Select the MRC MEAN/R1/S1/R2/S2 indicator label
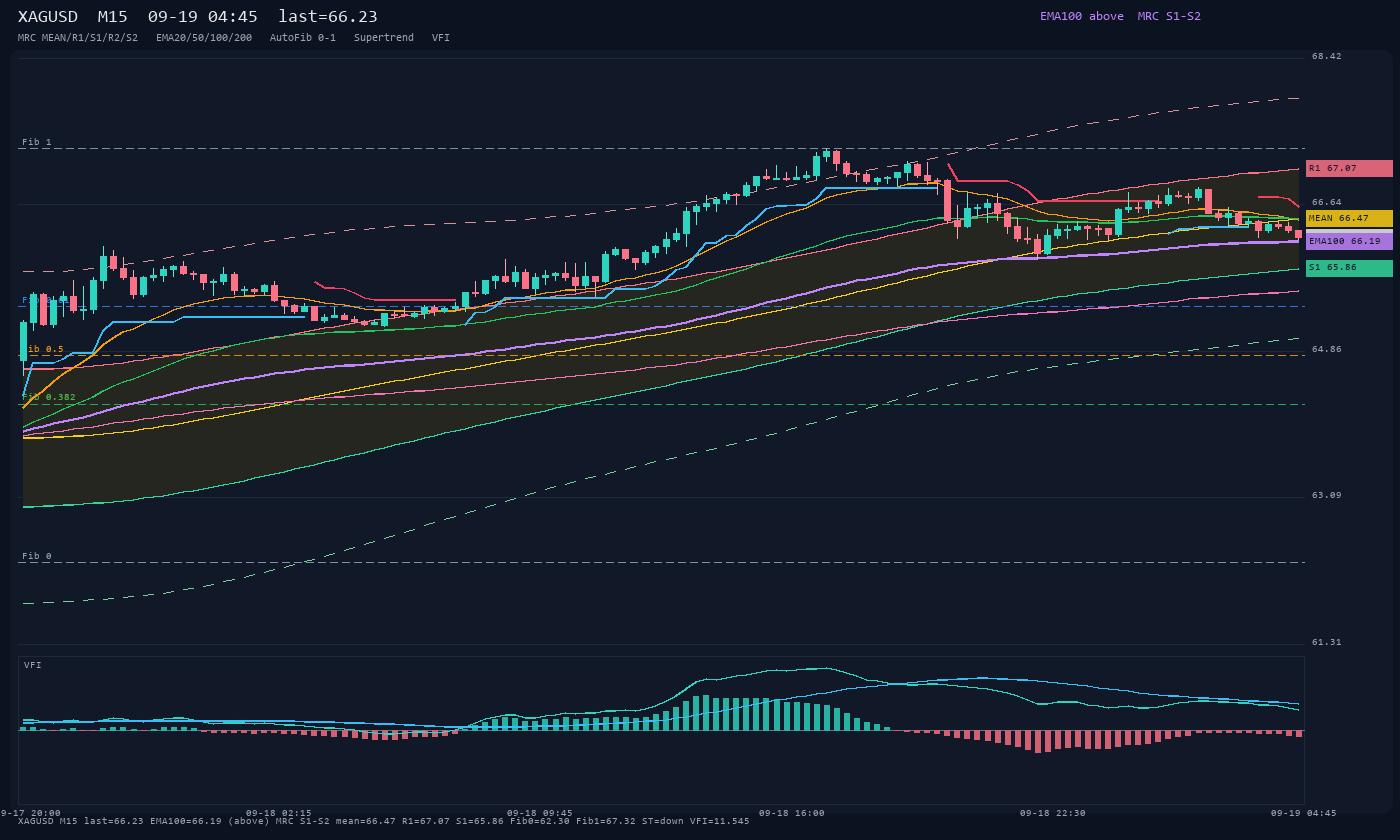 point(78,38)
